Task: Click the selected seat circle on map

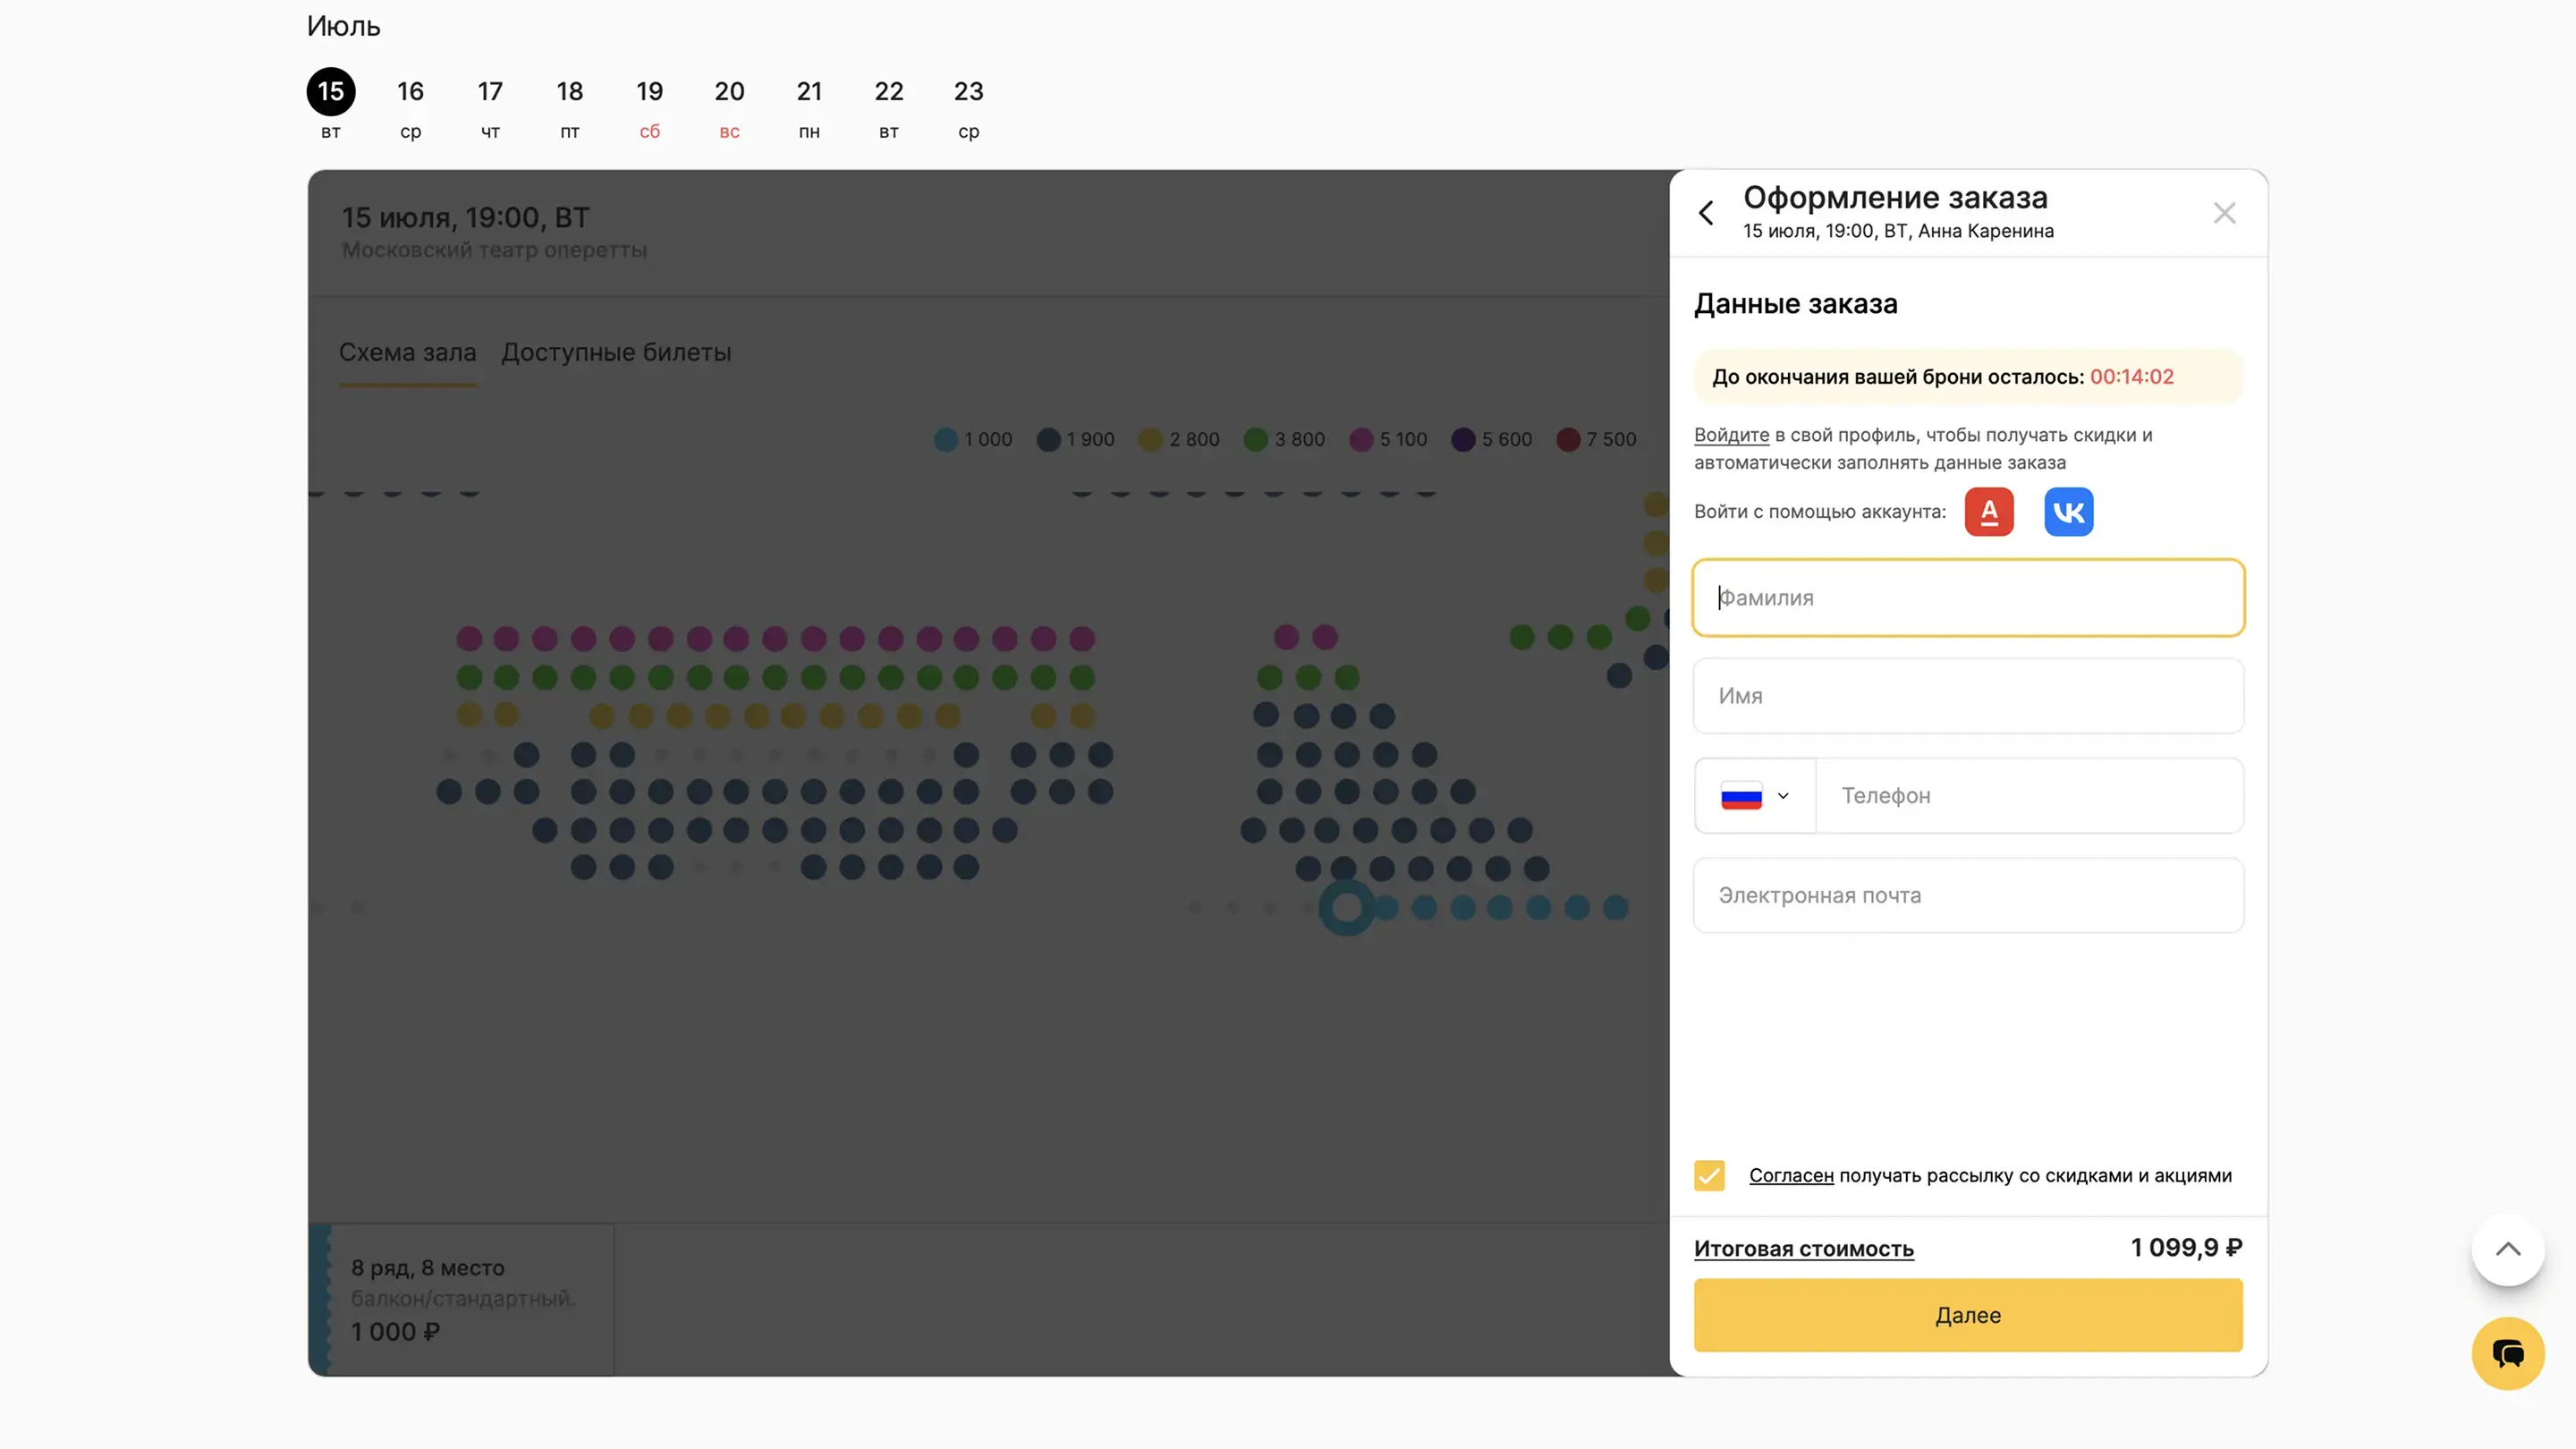Action: click(x=1346, y=908)
